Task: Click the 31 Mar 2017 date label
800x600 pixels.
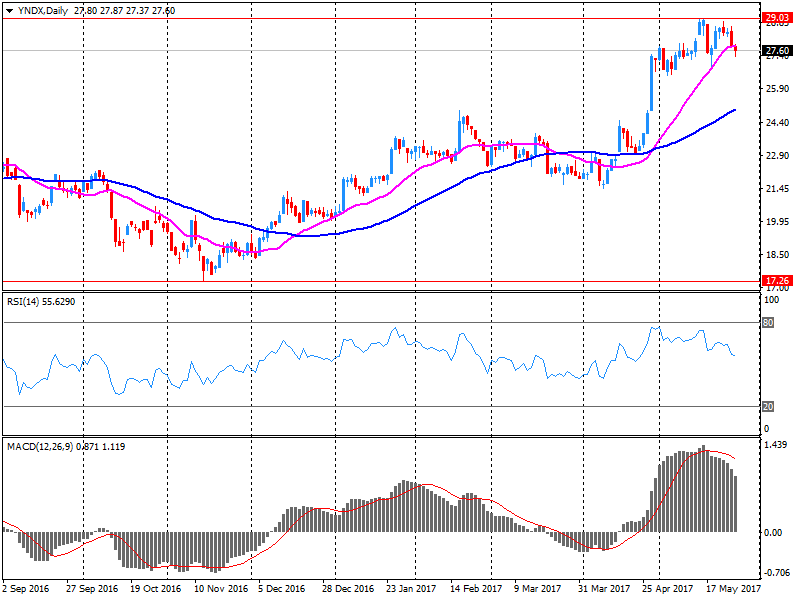Action: click(604, 589)
